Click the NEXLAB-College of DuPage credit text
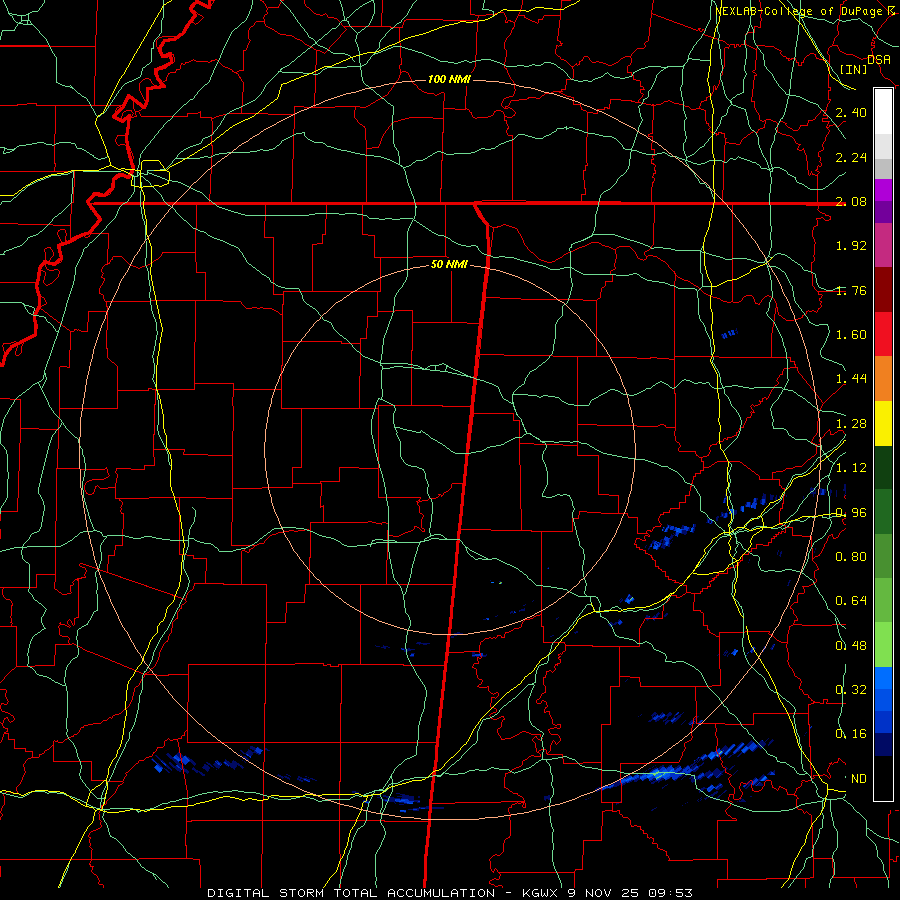The width and height of the screenshot is (900, 900). pyautogui.click(x=805, y=11)
